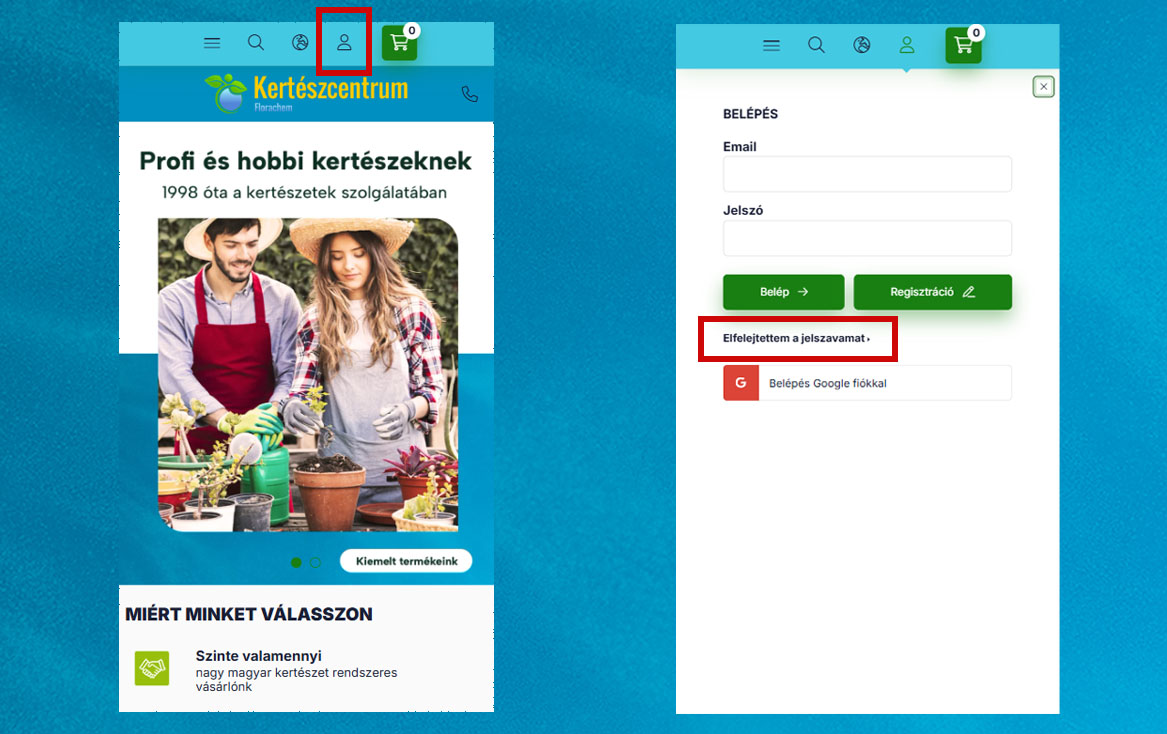
Task: Click Kiemelt termékeink button on banner
Action: coord(406,561)
